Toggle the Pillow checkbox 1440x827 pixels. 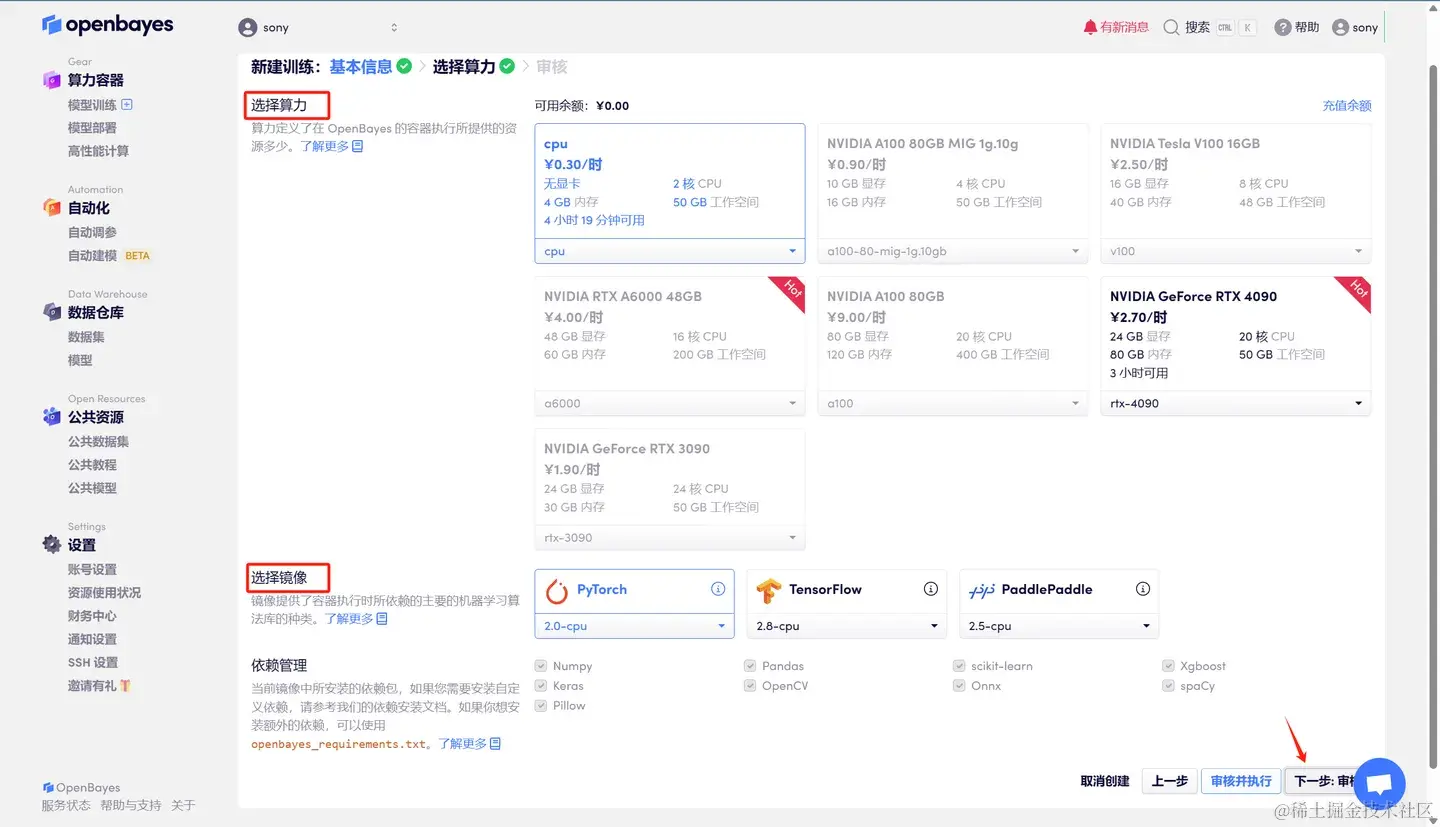pyautogui.click(x=541, y=705)
